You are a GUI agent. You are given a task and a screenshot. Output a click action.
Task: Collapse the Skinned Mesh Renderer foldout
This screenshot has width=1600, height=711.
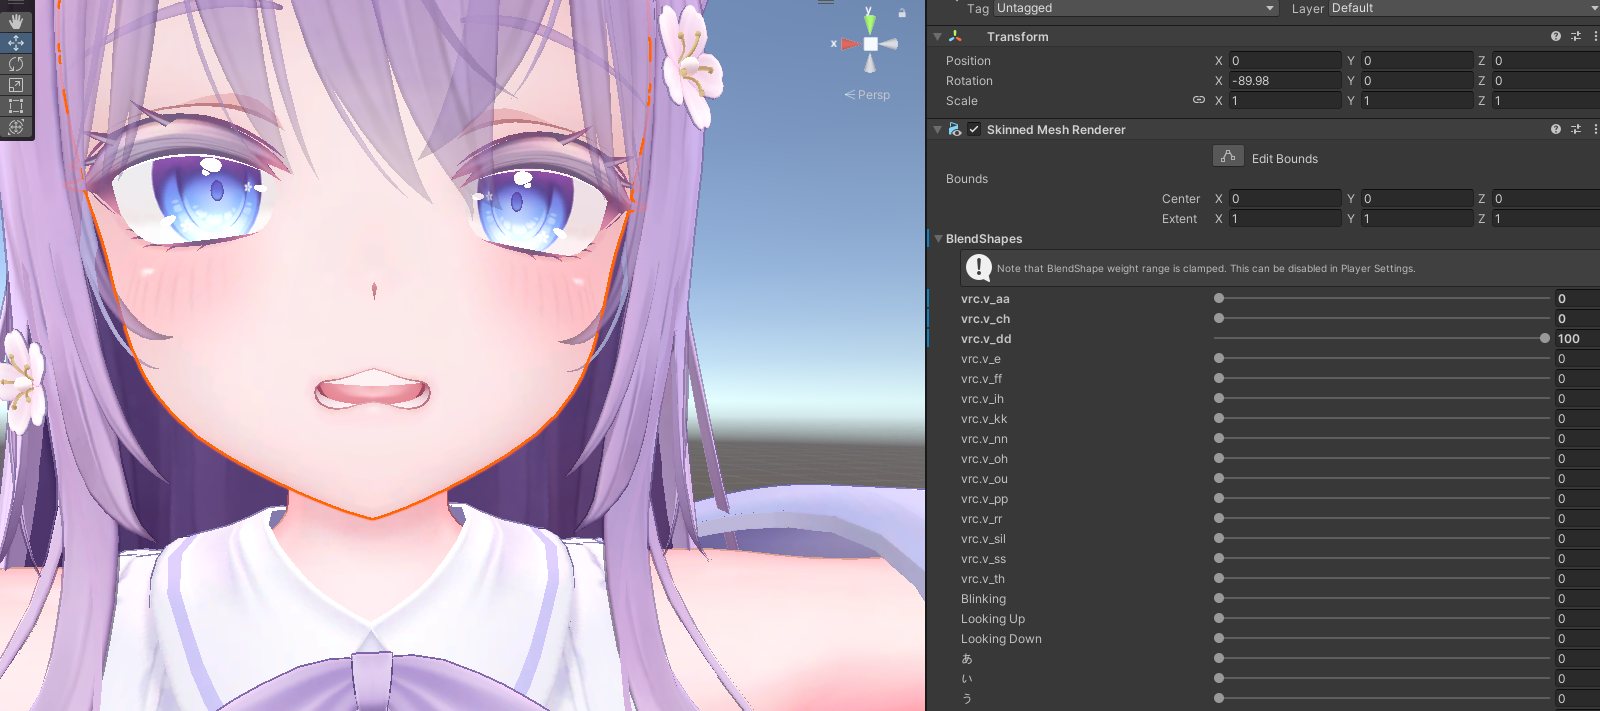tap(937, 129)
